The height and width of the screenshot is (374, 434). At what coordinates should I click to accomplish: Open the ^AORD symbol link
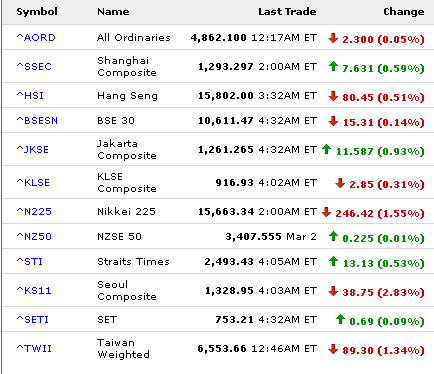pyautogui.click(x=36, y=37)
